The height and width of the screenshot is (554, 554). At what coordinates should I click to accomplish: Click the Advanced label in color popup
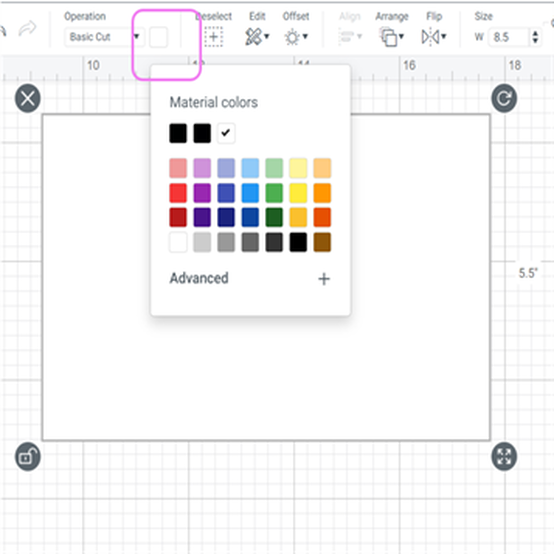pos(199,278)
